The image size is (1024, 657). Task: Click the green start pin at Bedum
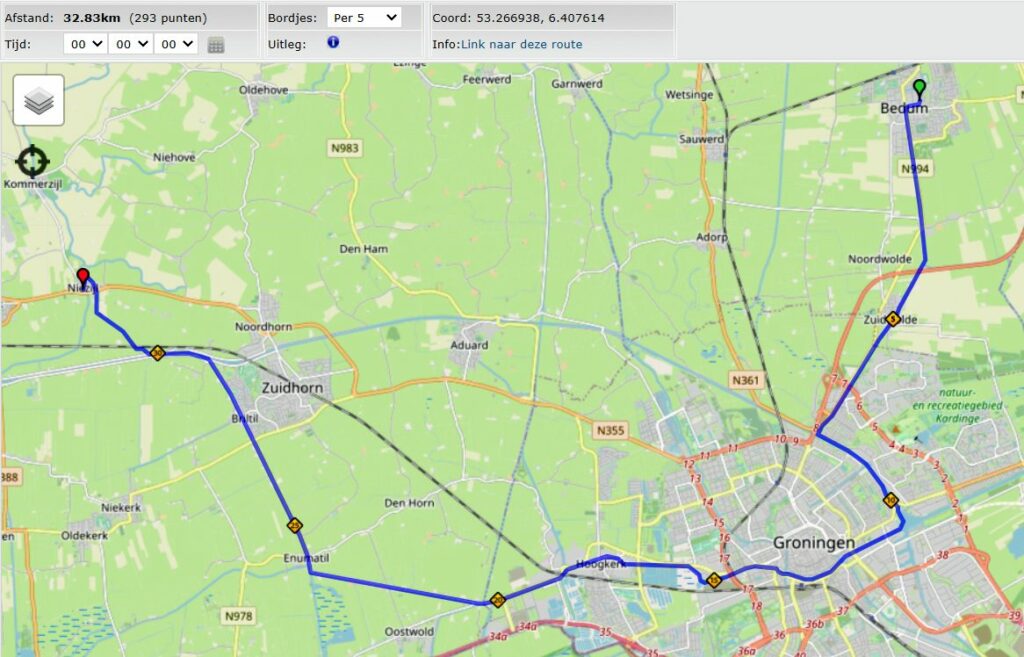(x=920, y=90)
